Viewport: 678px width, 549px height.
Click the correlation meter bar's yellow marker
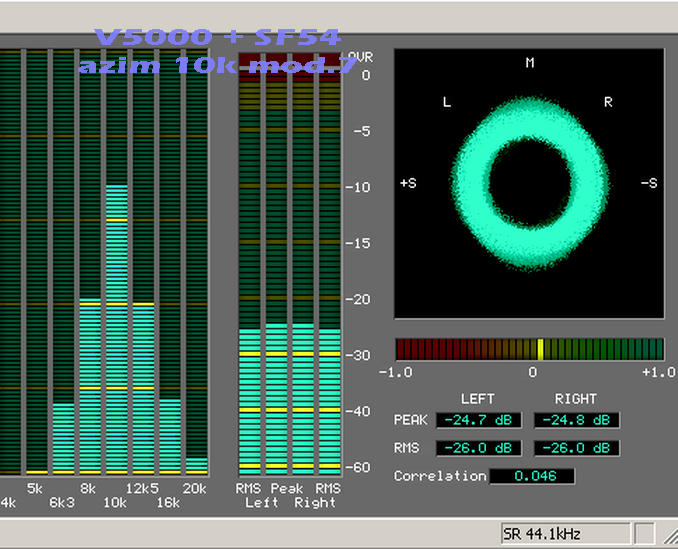click(540, 349)
